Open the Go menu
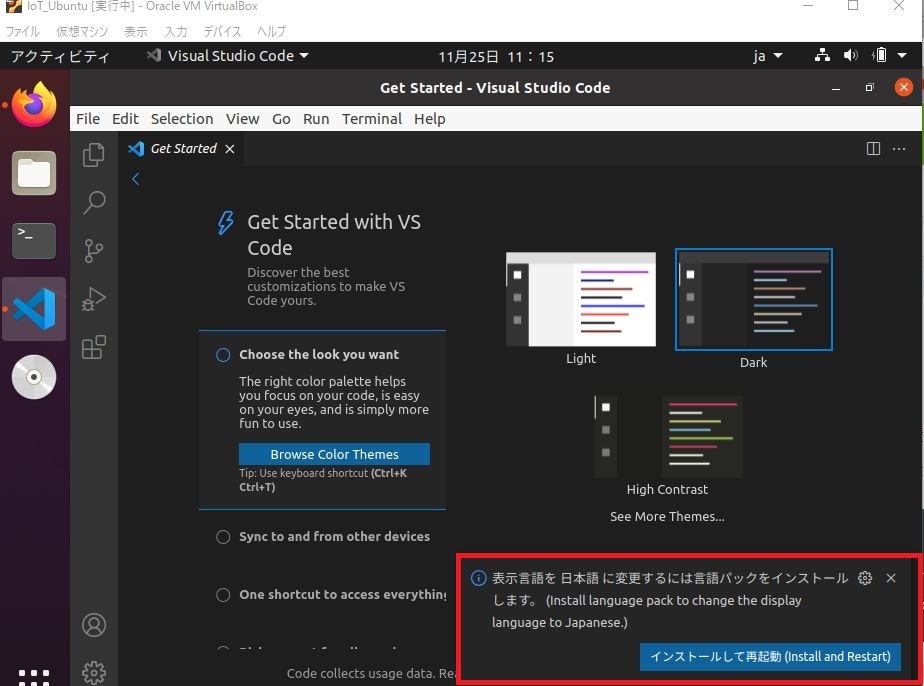 (281, 119)
